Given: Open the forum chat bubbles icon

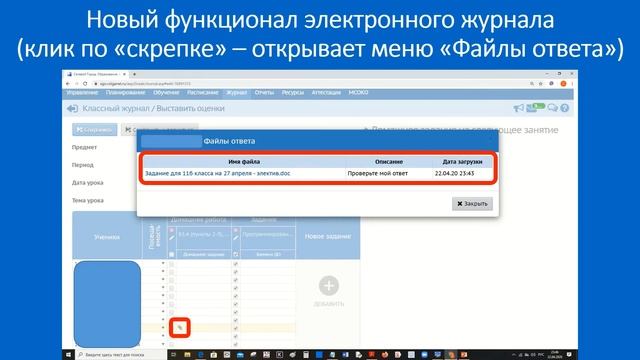Looking at the screenshot, I should point(552,108).
